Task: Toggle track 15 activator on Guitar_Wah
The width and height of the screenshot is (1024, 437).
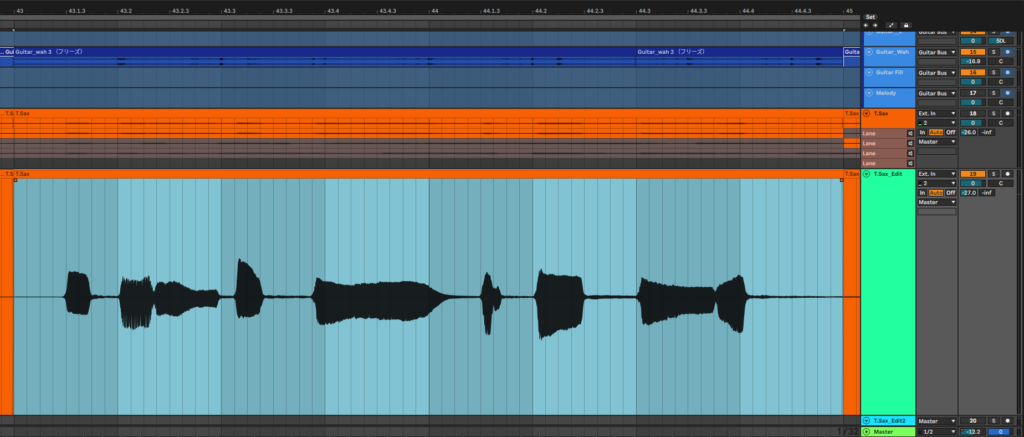Action: tap(972, 52)
